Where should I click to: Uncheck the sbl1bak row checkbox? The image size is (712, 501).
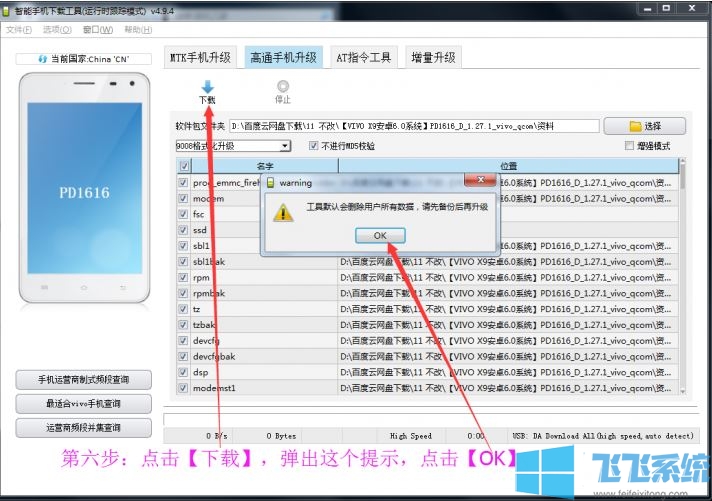(x=183, y=262)
